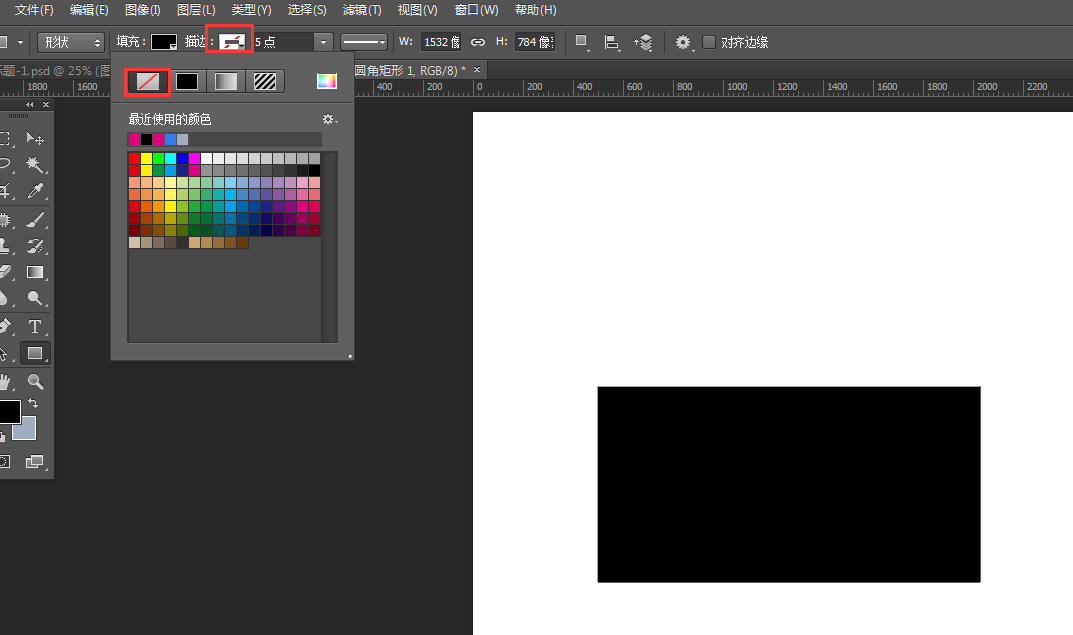Open the 编辑(E) menu
Screen dimensions: 1073x635
pyautogui.click(x=89, y=10)
